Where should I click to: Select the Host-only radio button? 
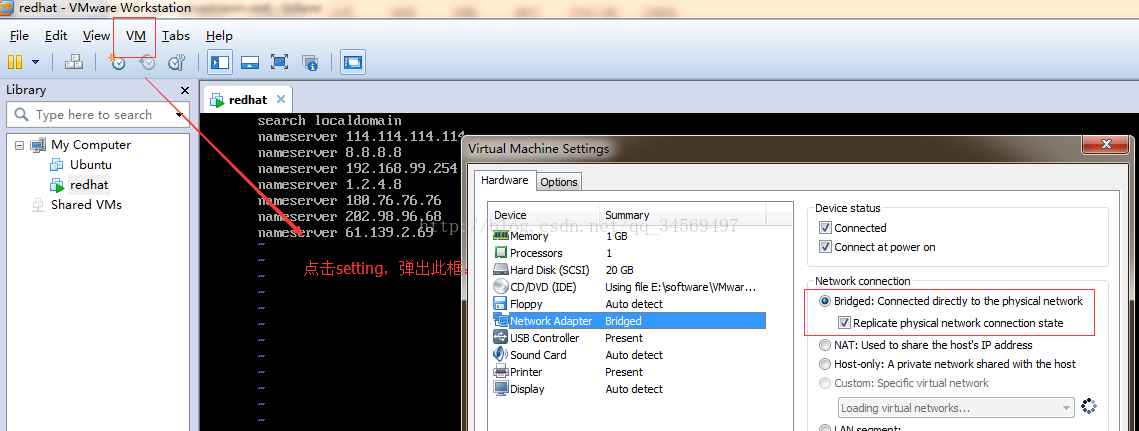point(825,364)
